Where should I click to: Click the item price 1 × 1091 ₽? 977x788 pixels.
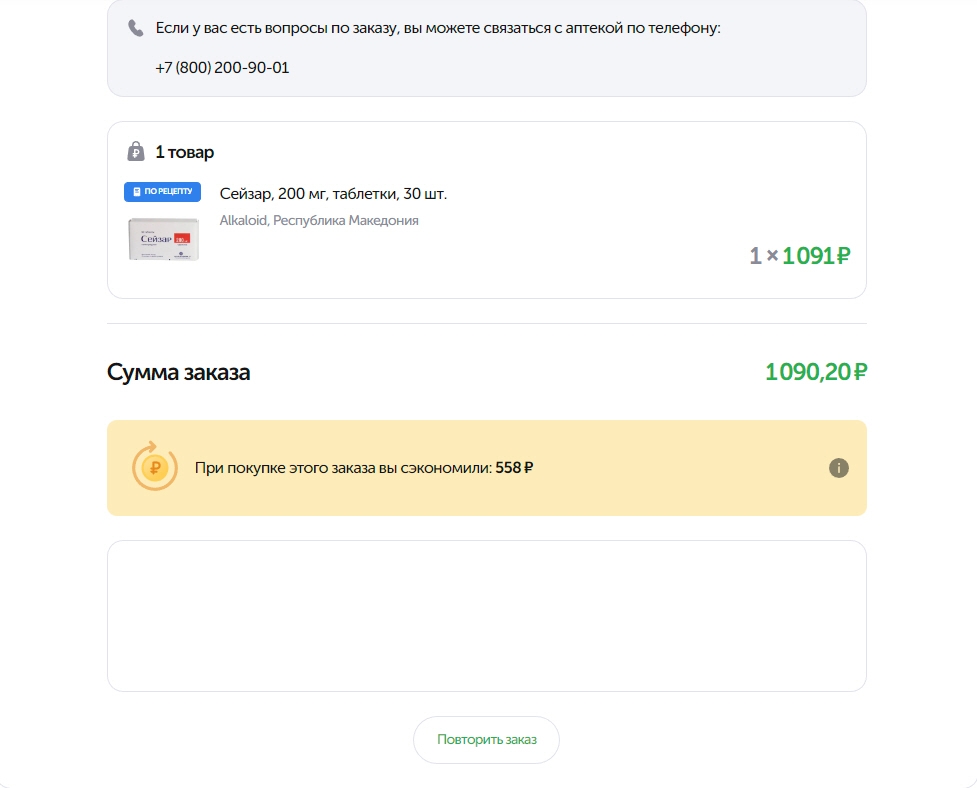point(799,255)
